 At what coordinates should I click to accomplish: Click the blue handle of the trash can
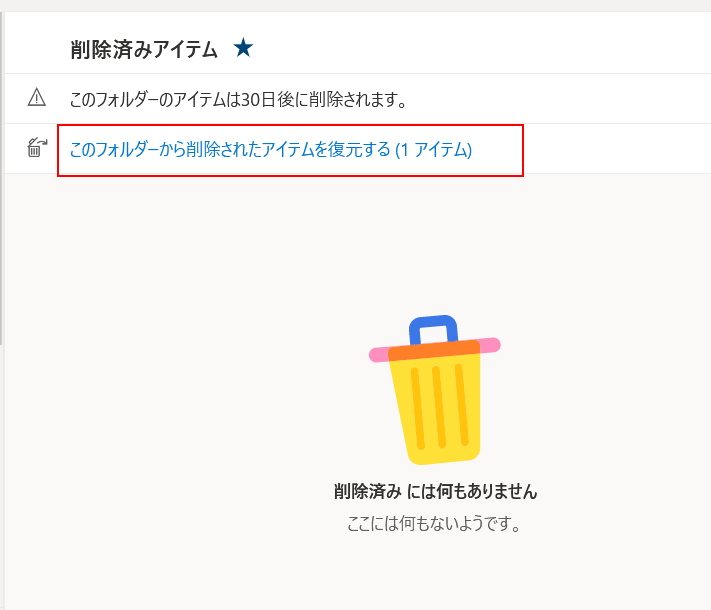tap(433, 327)
